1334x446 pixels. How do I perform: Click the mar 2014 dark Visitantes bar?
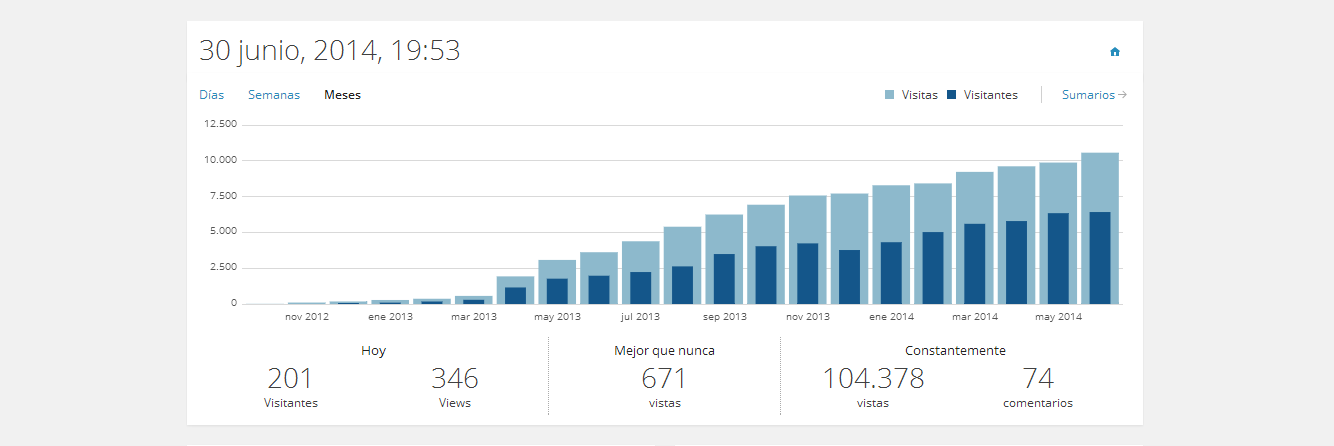975,264
